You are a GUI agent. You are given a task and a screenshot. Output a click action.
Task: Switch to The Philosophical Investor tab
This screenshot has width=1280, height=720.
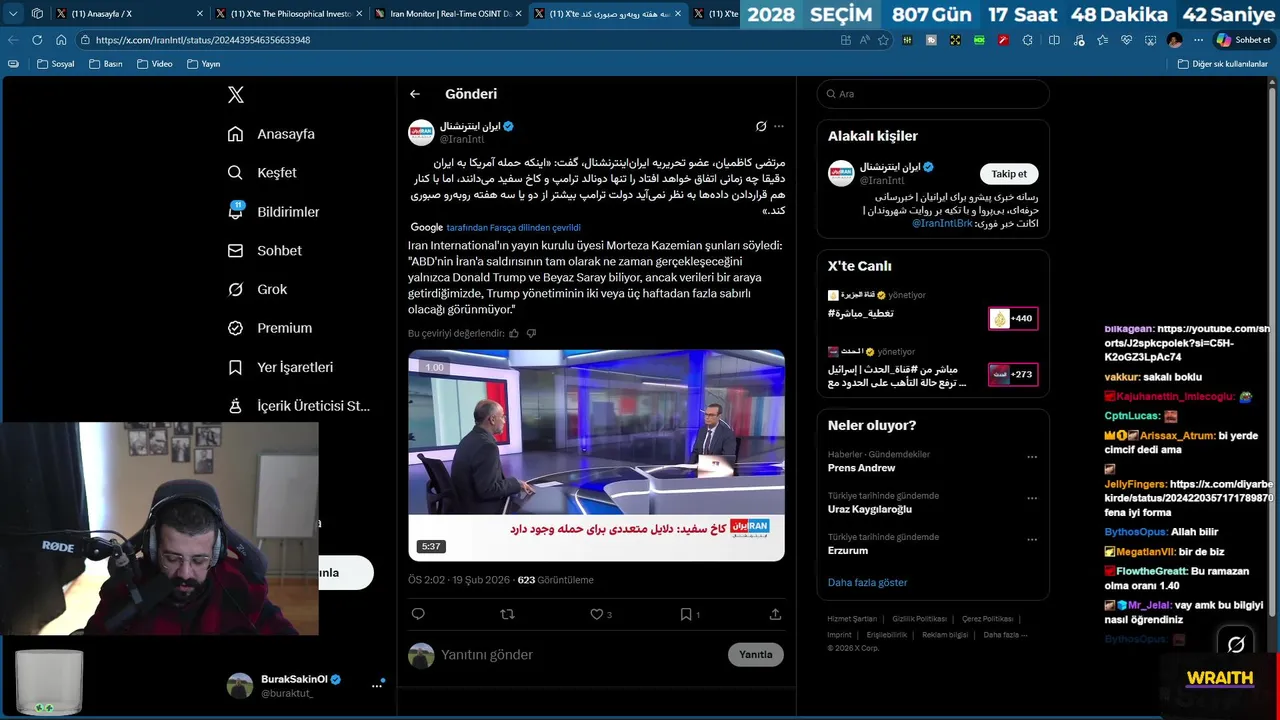pyautogui.click(x=289, y=14)
